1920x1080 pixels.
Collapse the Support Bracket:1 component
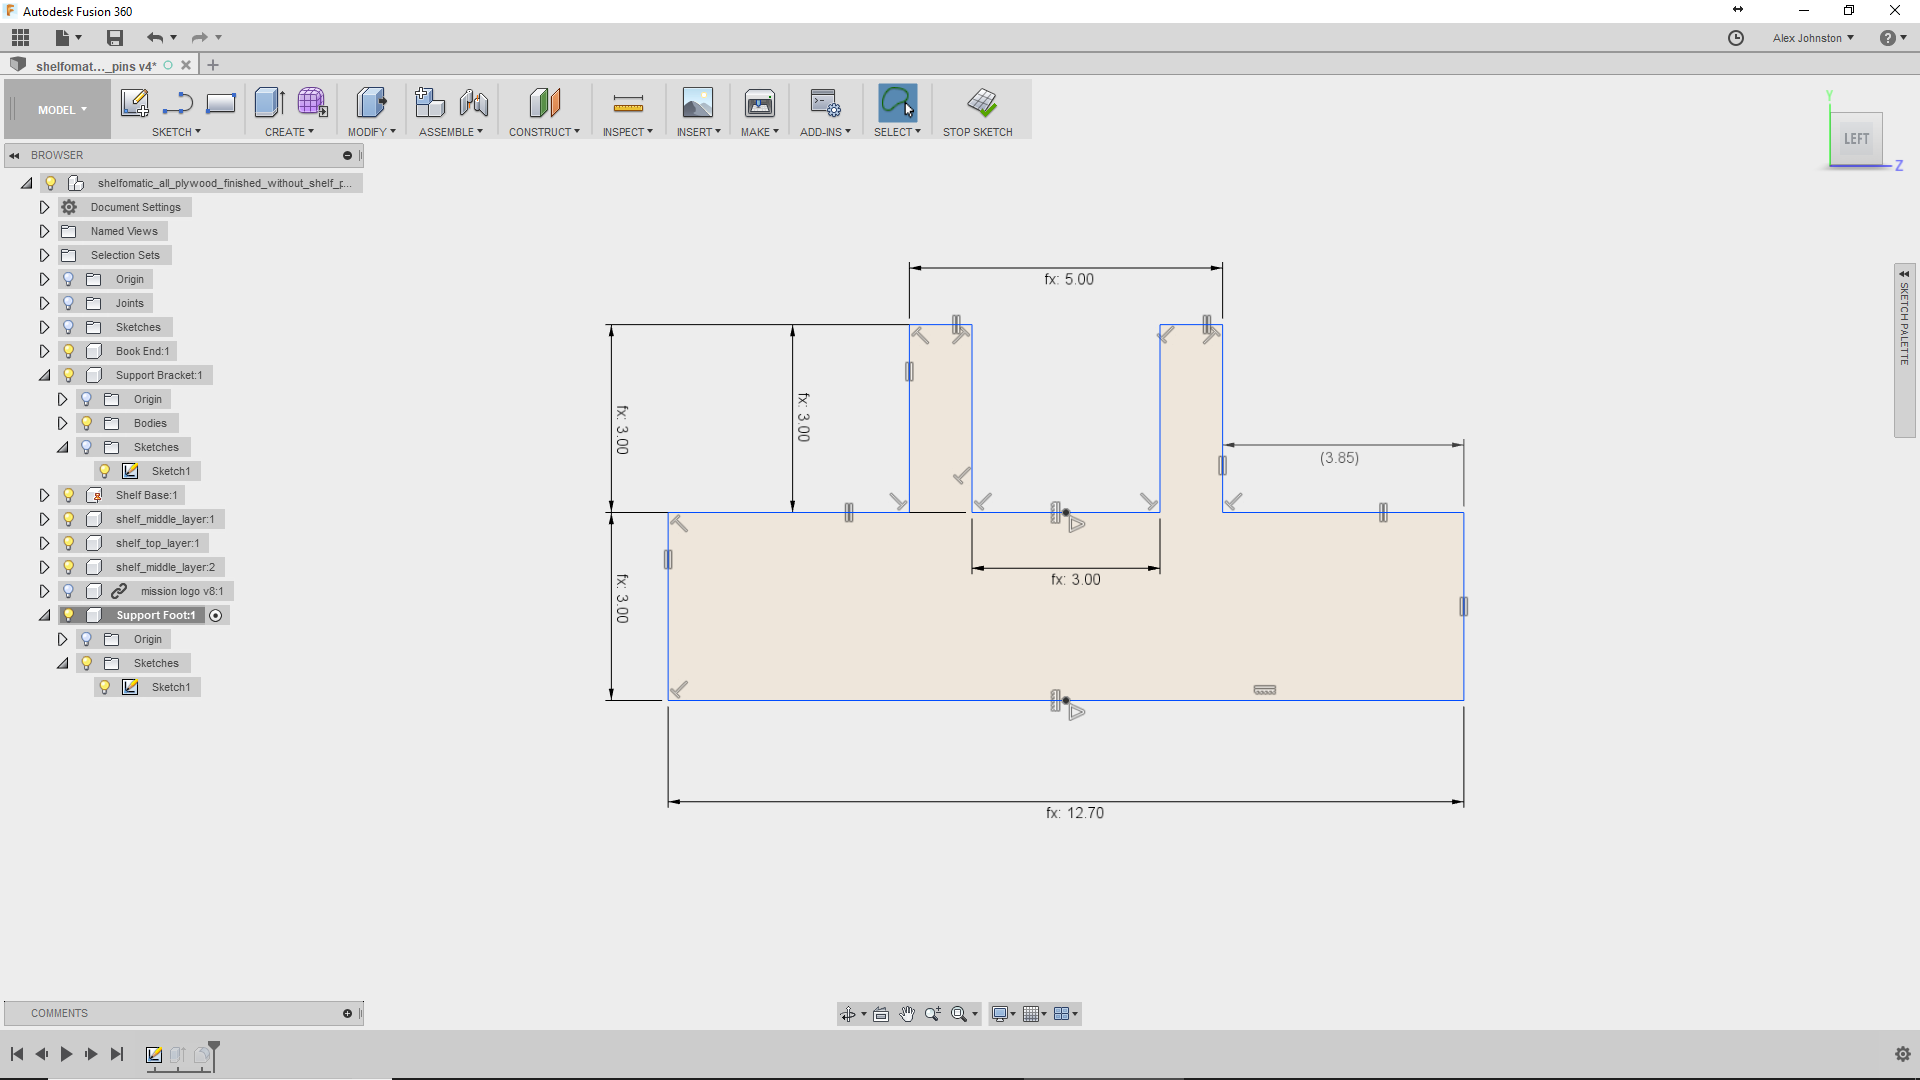tap(44, 375)
